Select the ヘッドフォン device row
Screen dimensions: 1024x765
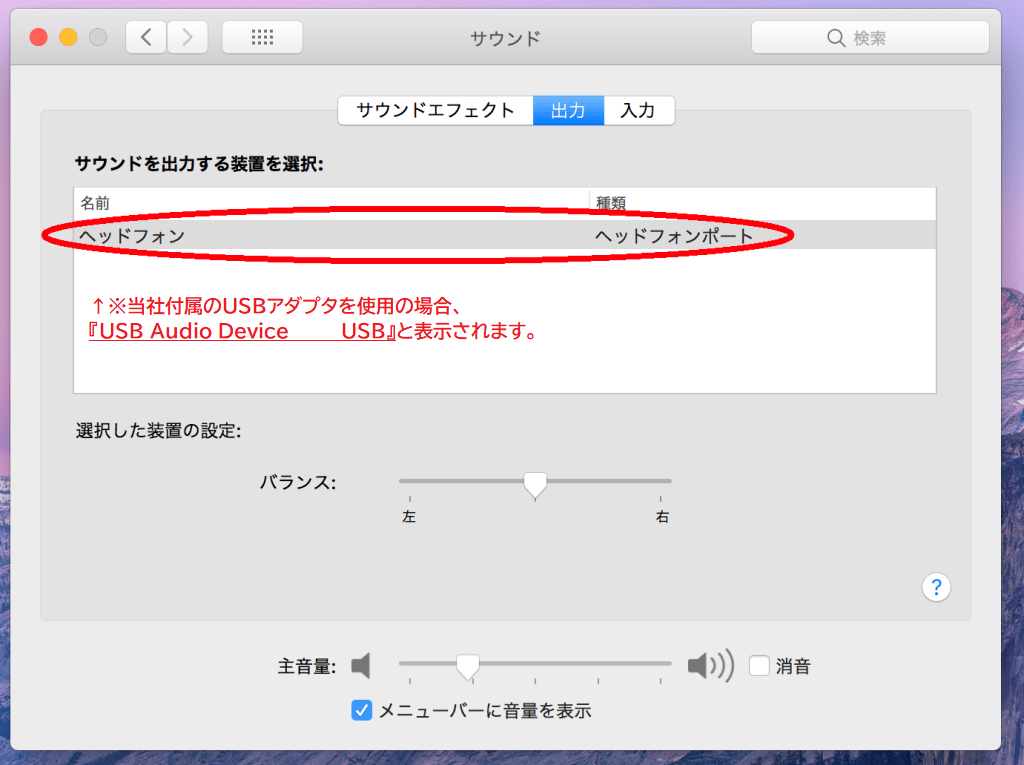point(505,235)
